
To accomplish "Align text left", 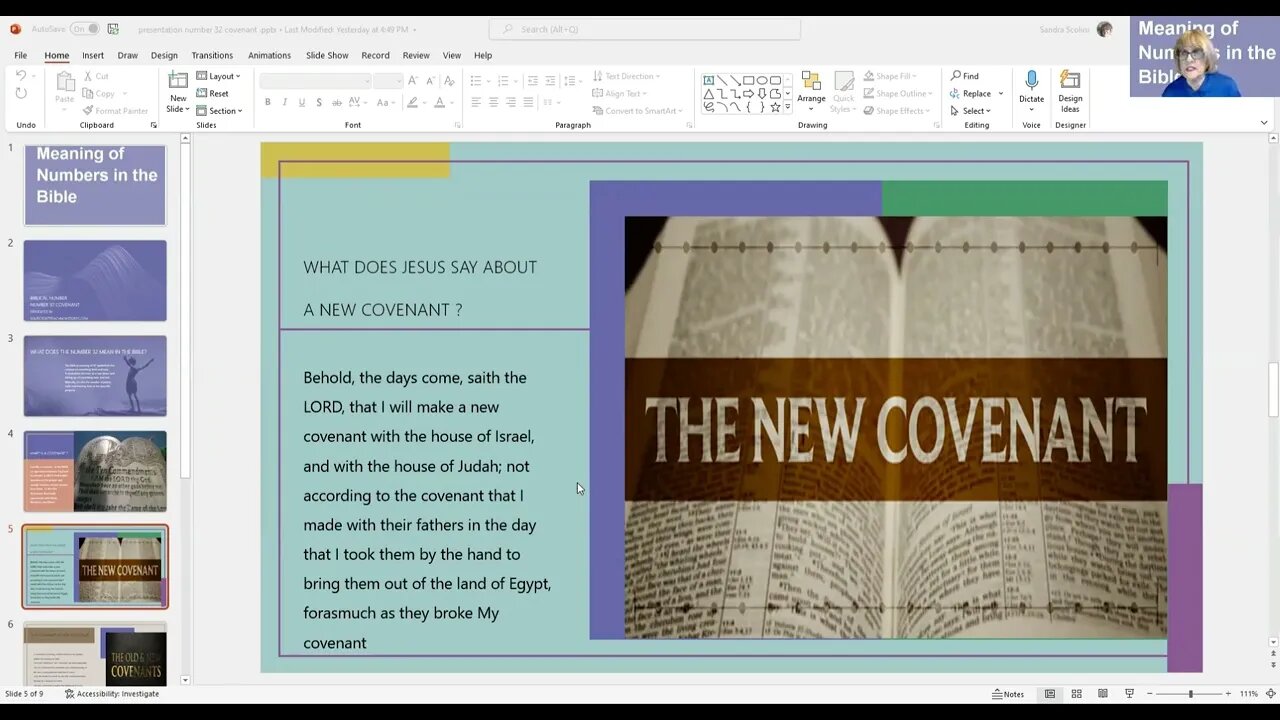I will point(476,102).
